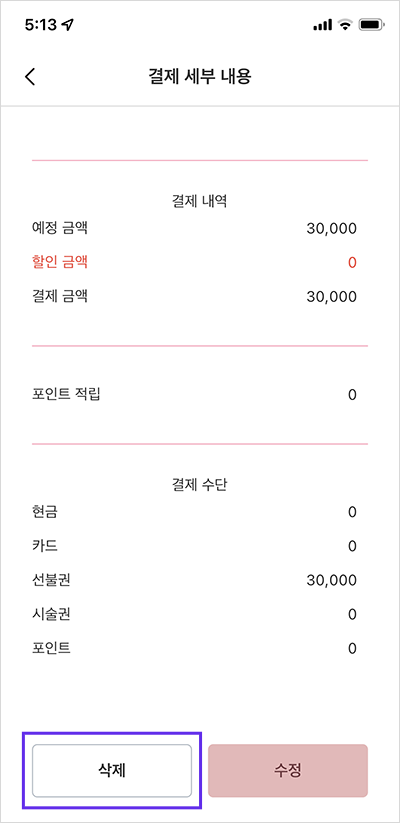Tap the 결제 금액 label
The height and width of the screenshot is (823, 400).
60,296
